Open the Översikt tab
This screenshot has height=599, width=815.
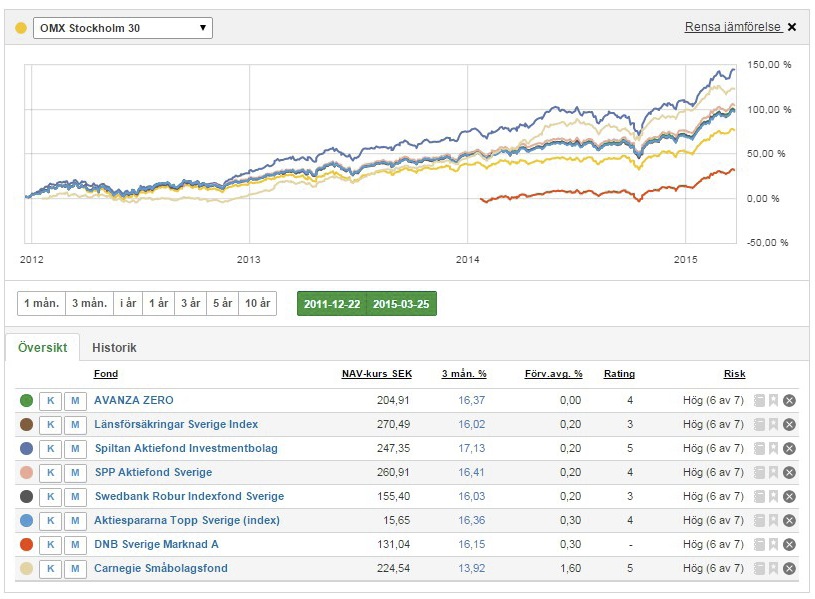pyautogui.click(x=43, y=348)
